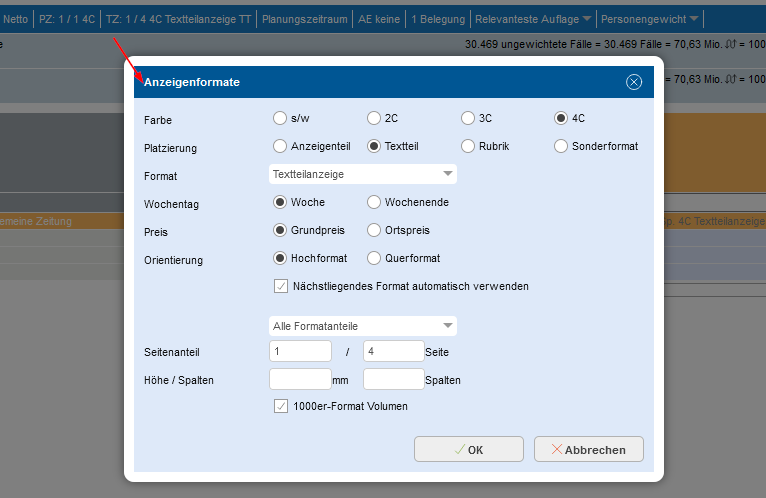
Task: Select Ortspreis price option
Action: 374,230
